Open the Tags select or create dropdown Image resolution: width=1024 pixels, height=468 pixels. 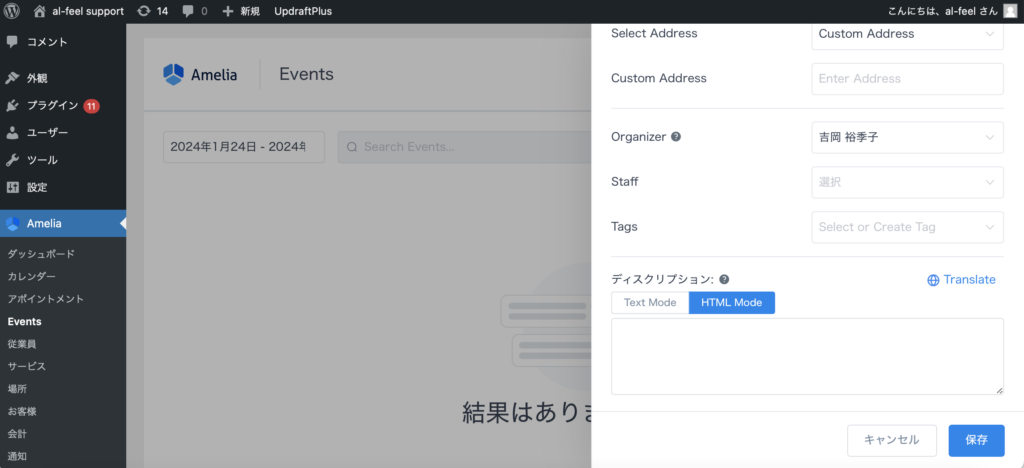tap(907, 227)
